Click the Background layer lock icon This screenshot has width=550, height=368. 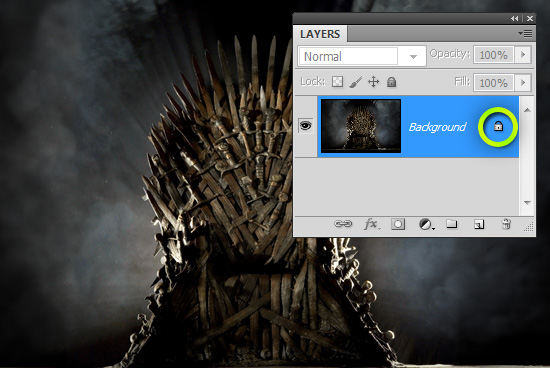pos(498,126)
